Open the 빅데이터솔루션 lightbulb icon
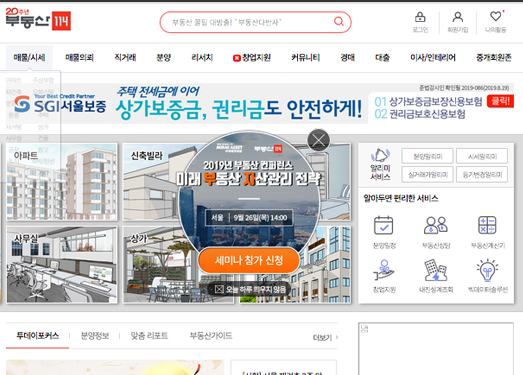Viewport: 523px width, 375px height. [x=487, y=270]
